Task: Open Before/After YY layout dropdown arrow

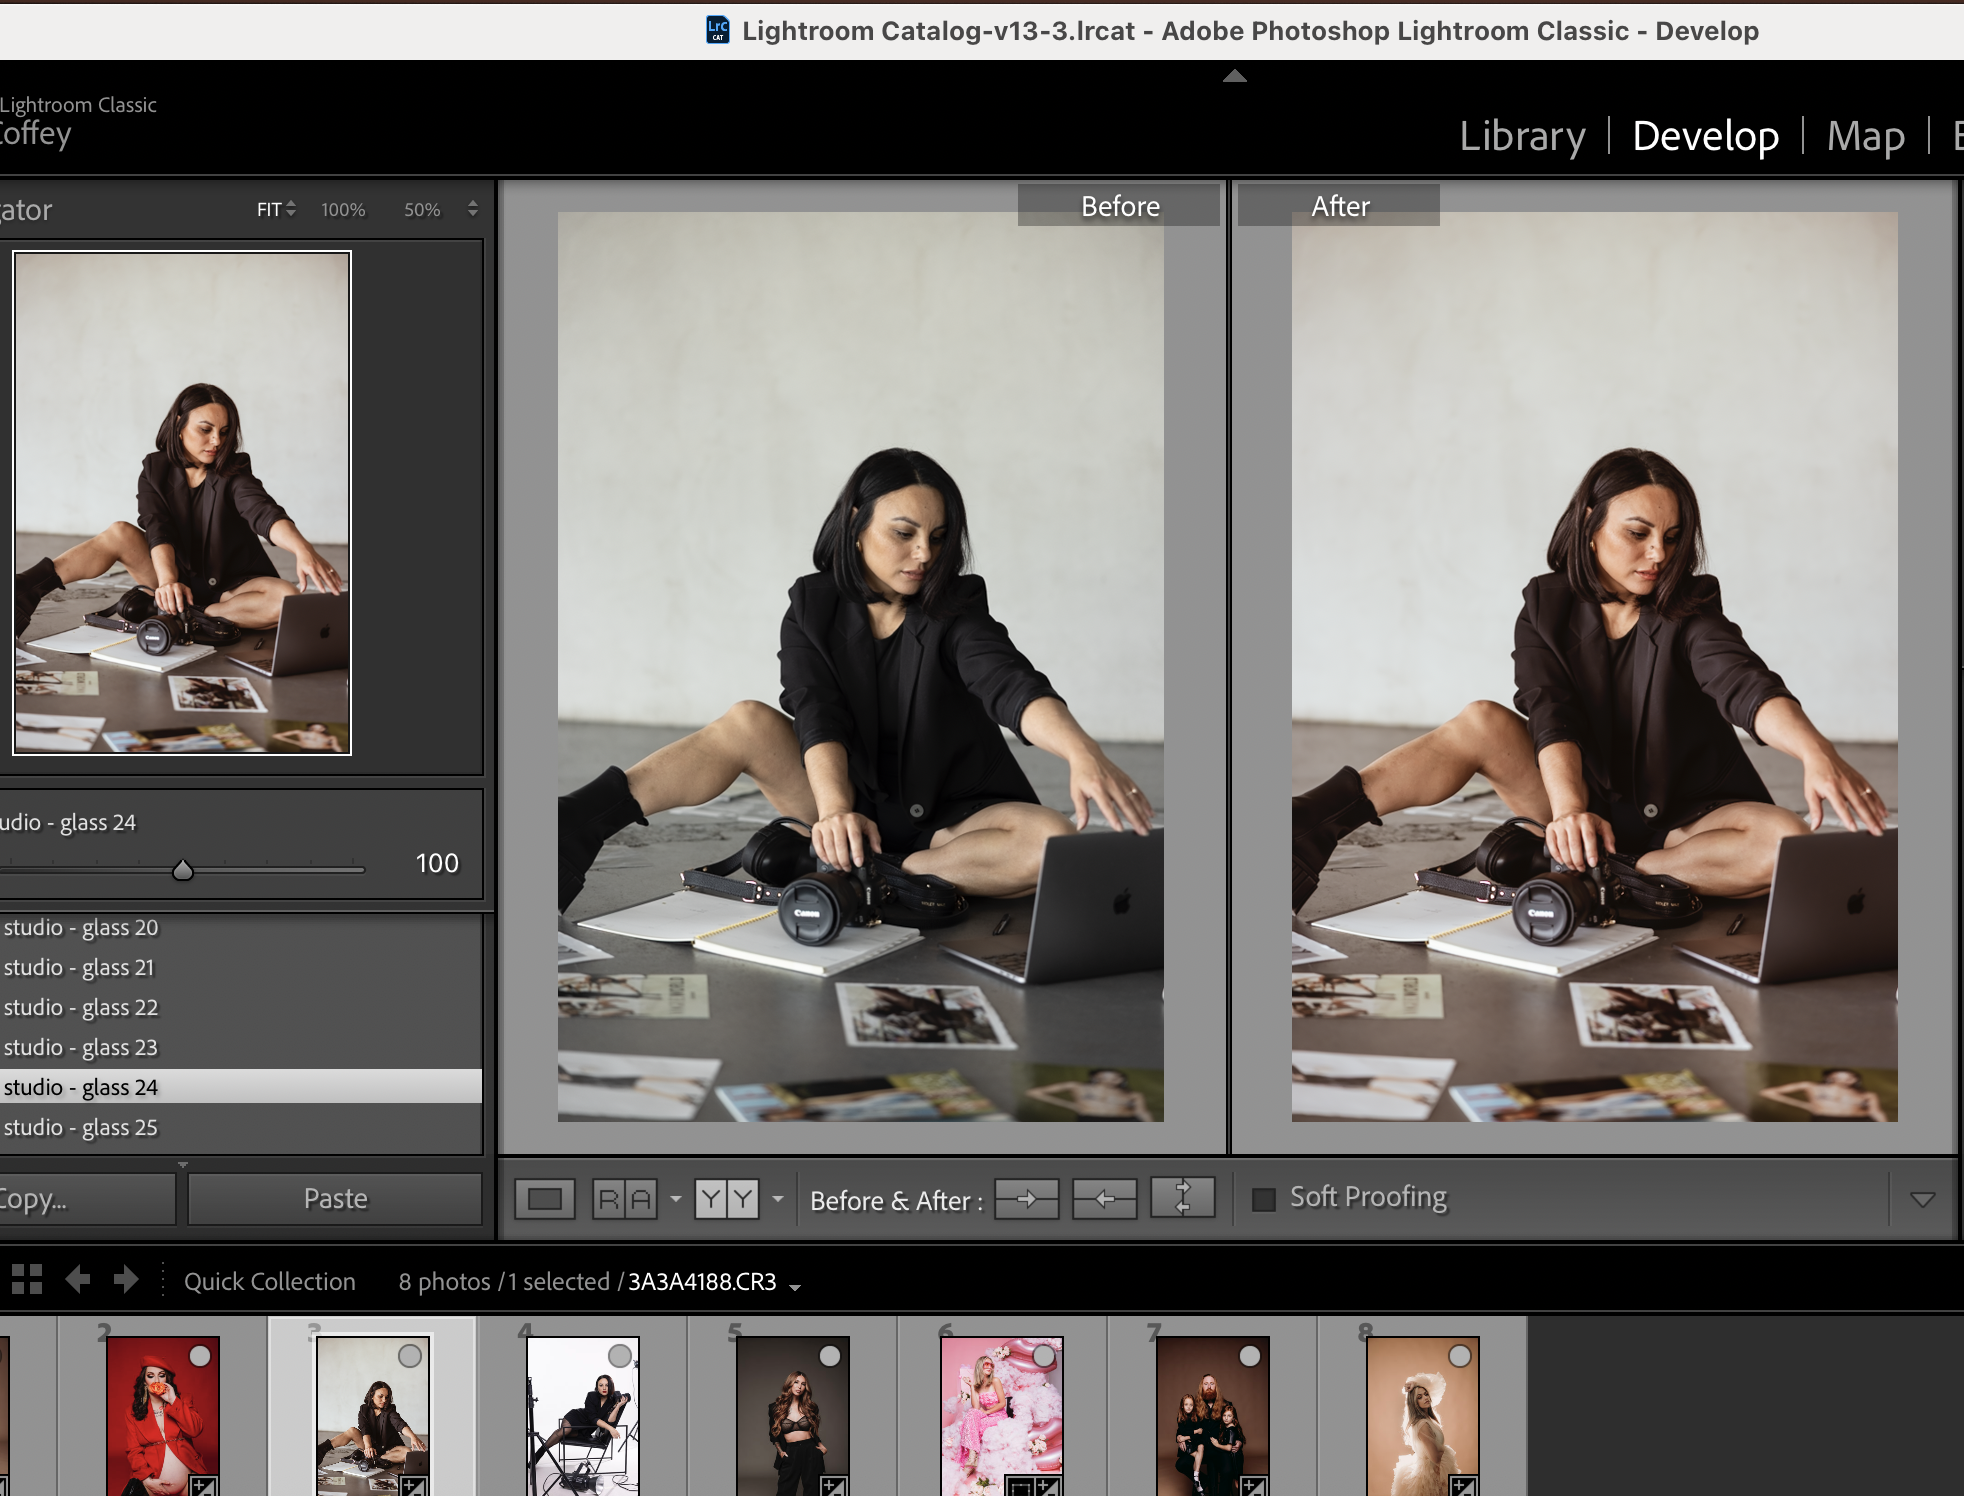Action: click(x=778, y=1199)
